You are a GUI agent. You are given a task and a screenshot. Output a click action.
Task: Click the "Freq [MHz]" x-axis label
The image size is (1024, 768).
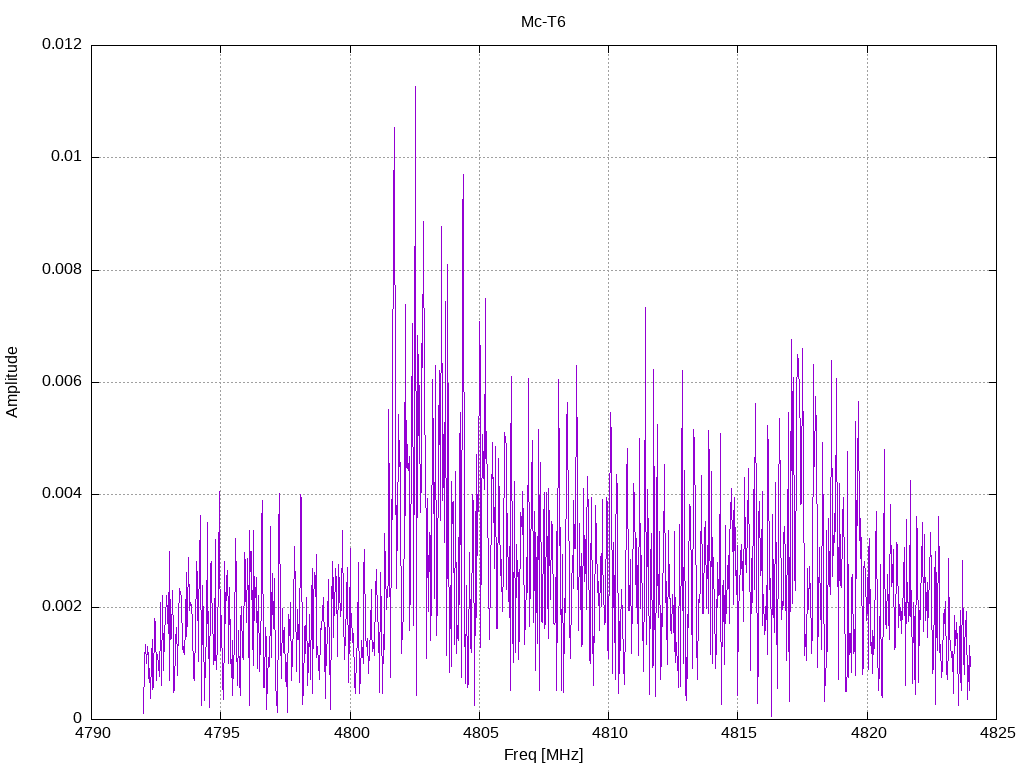[x=543, y=755]
